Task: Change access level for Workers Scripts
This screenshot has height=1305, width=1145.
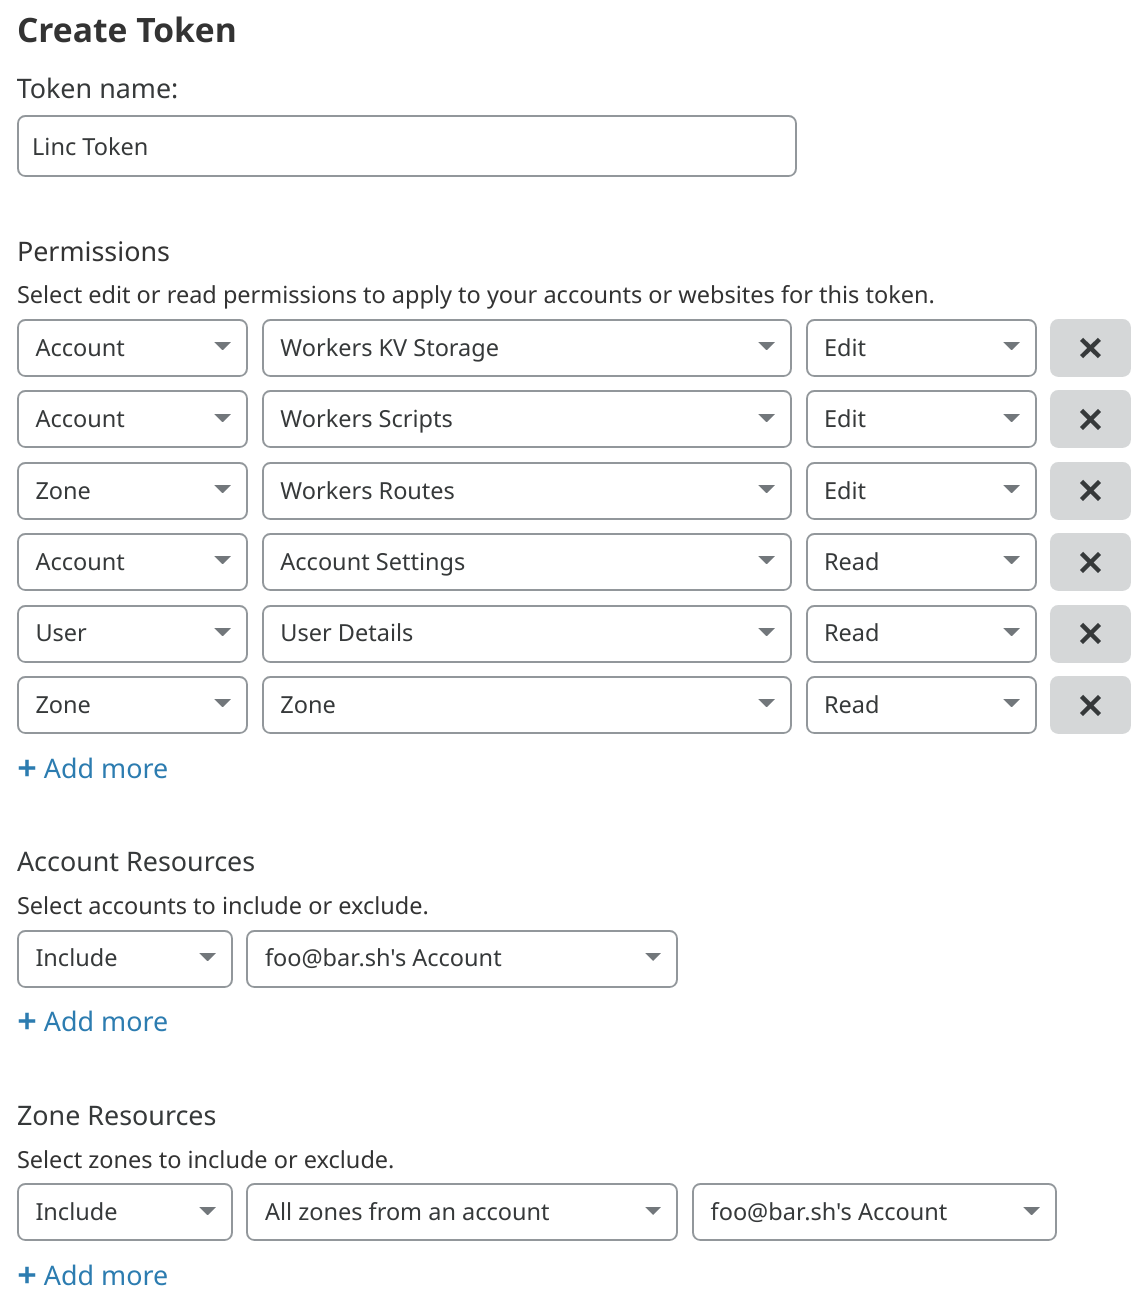Action: point(921,419)
